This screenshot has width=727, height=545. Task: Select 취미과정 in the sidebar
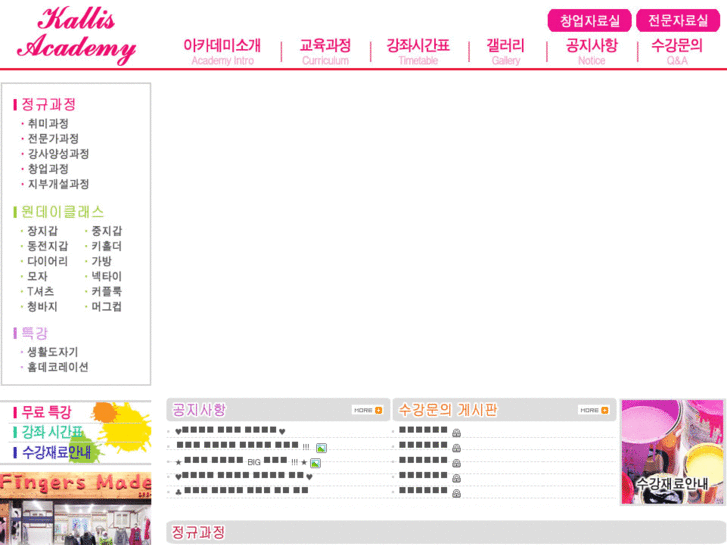click(48, 123)
